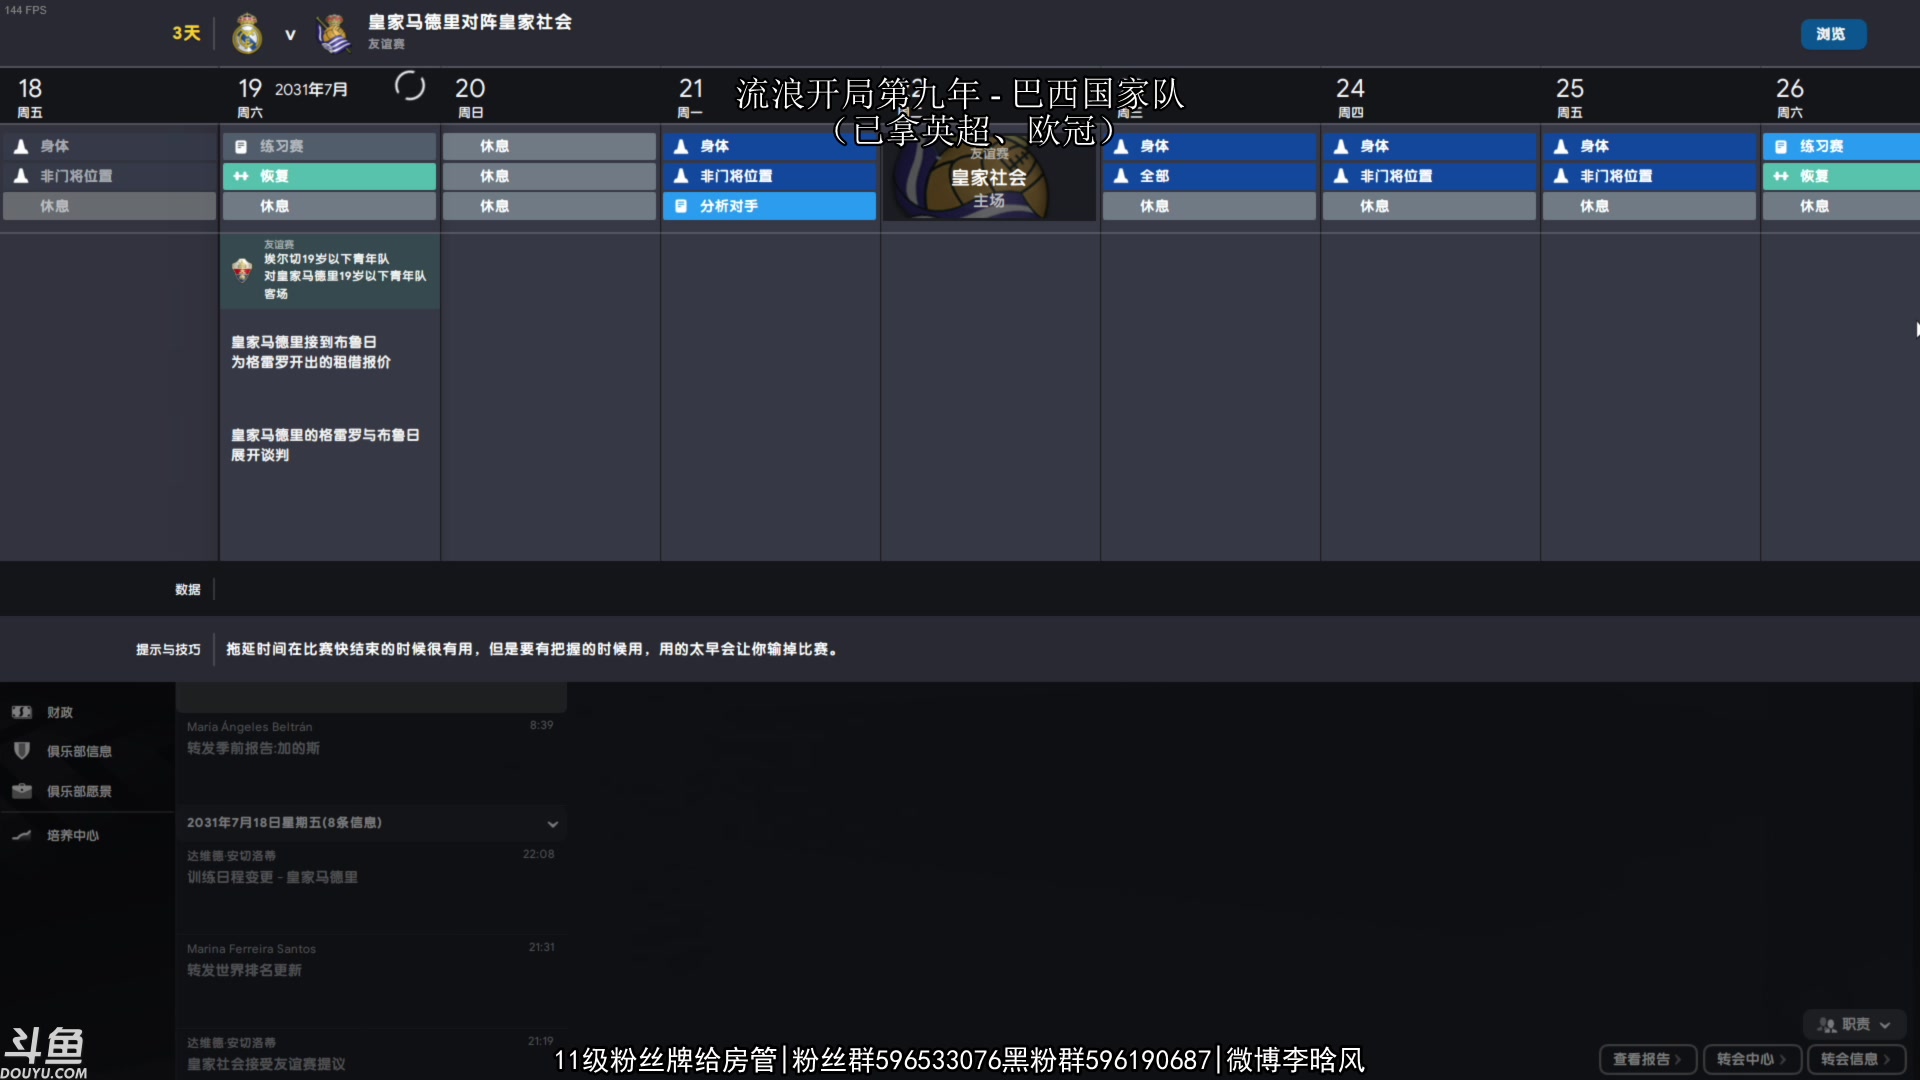This screenshot has height=1080, width=1920.
Task: Open the 职责 responsibilities dropdown
Action: point(1855,1024)
